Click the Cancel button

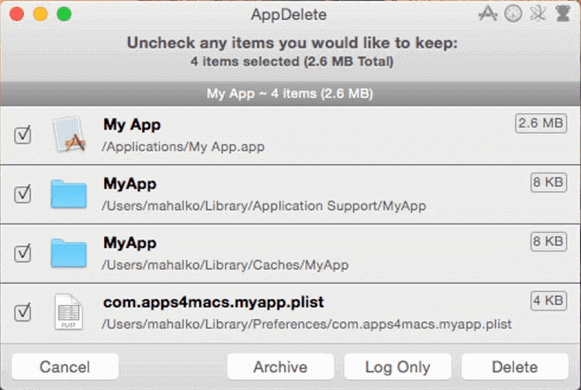pyautogui.click(x=65, y=367)
